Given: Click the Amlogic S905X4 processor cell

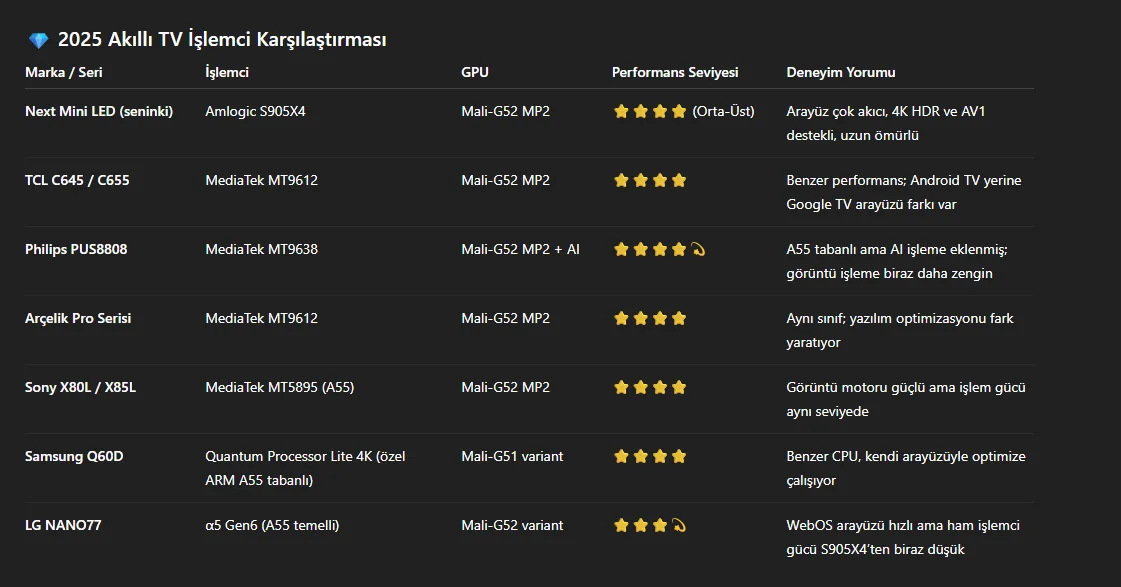Looking at the screenshot, I should coord(255,111).
